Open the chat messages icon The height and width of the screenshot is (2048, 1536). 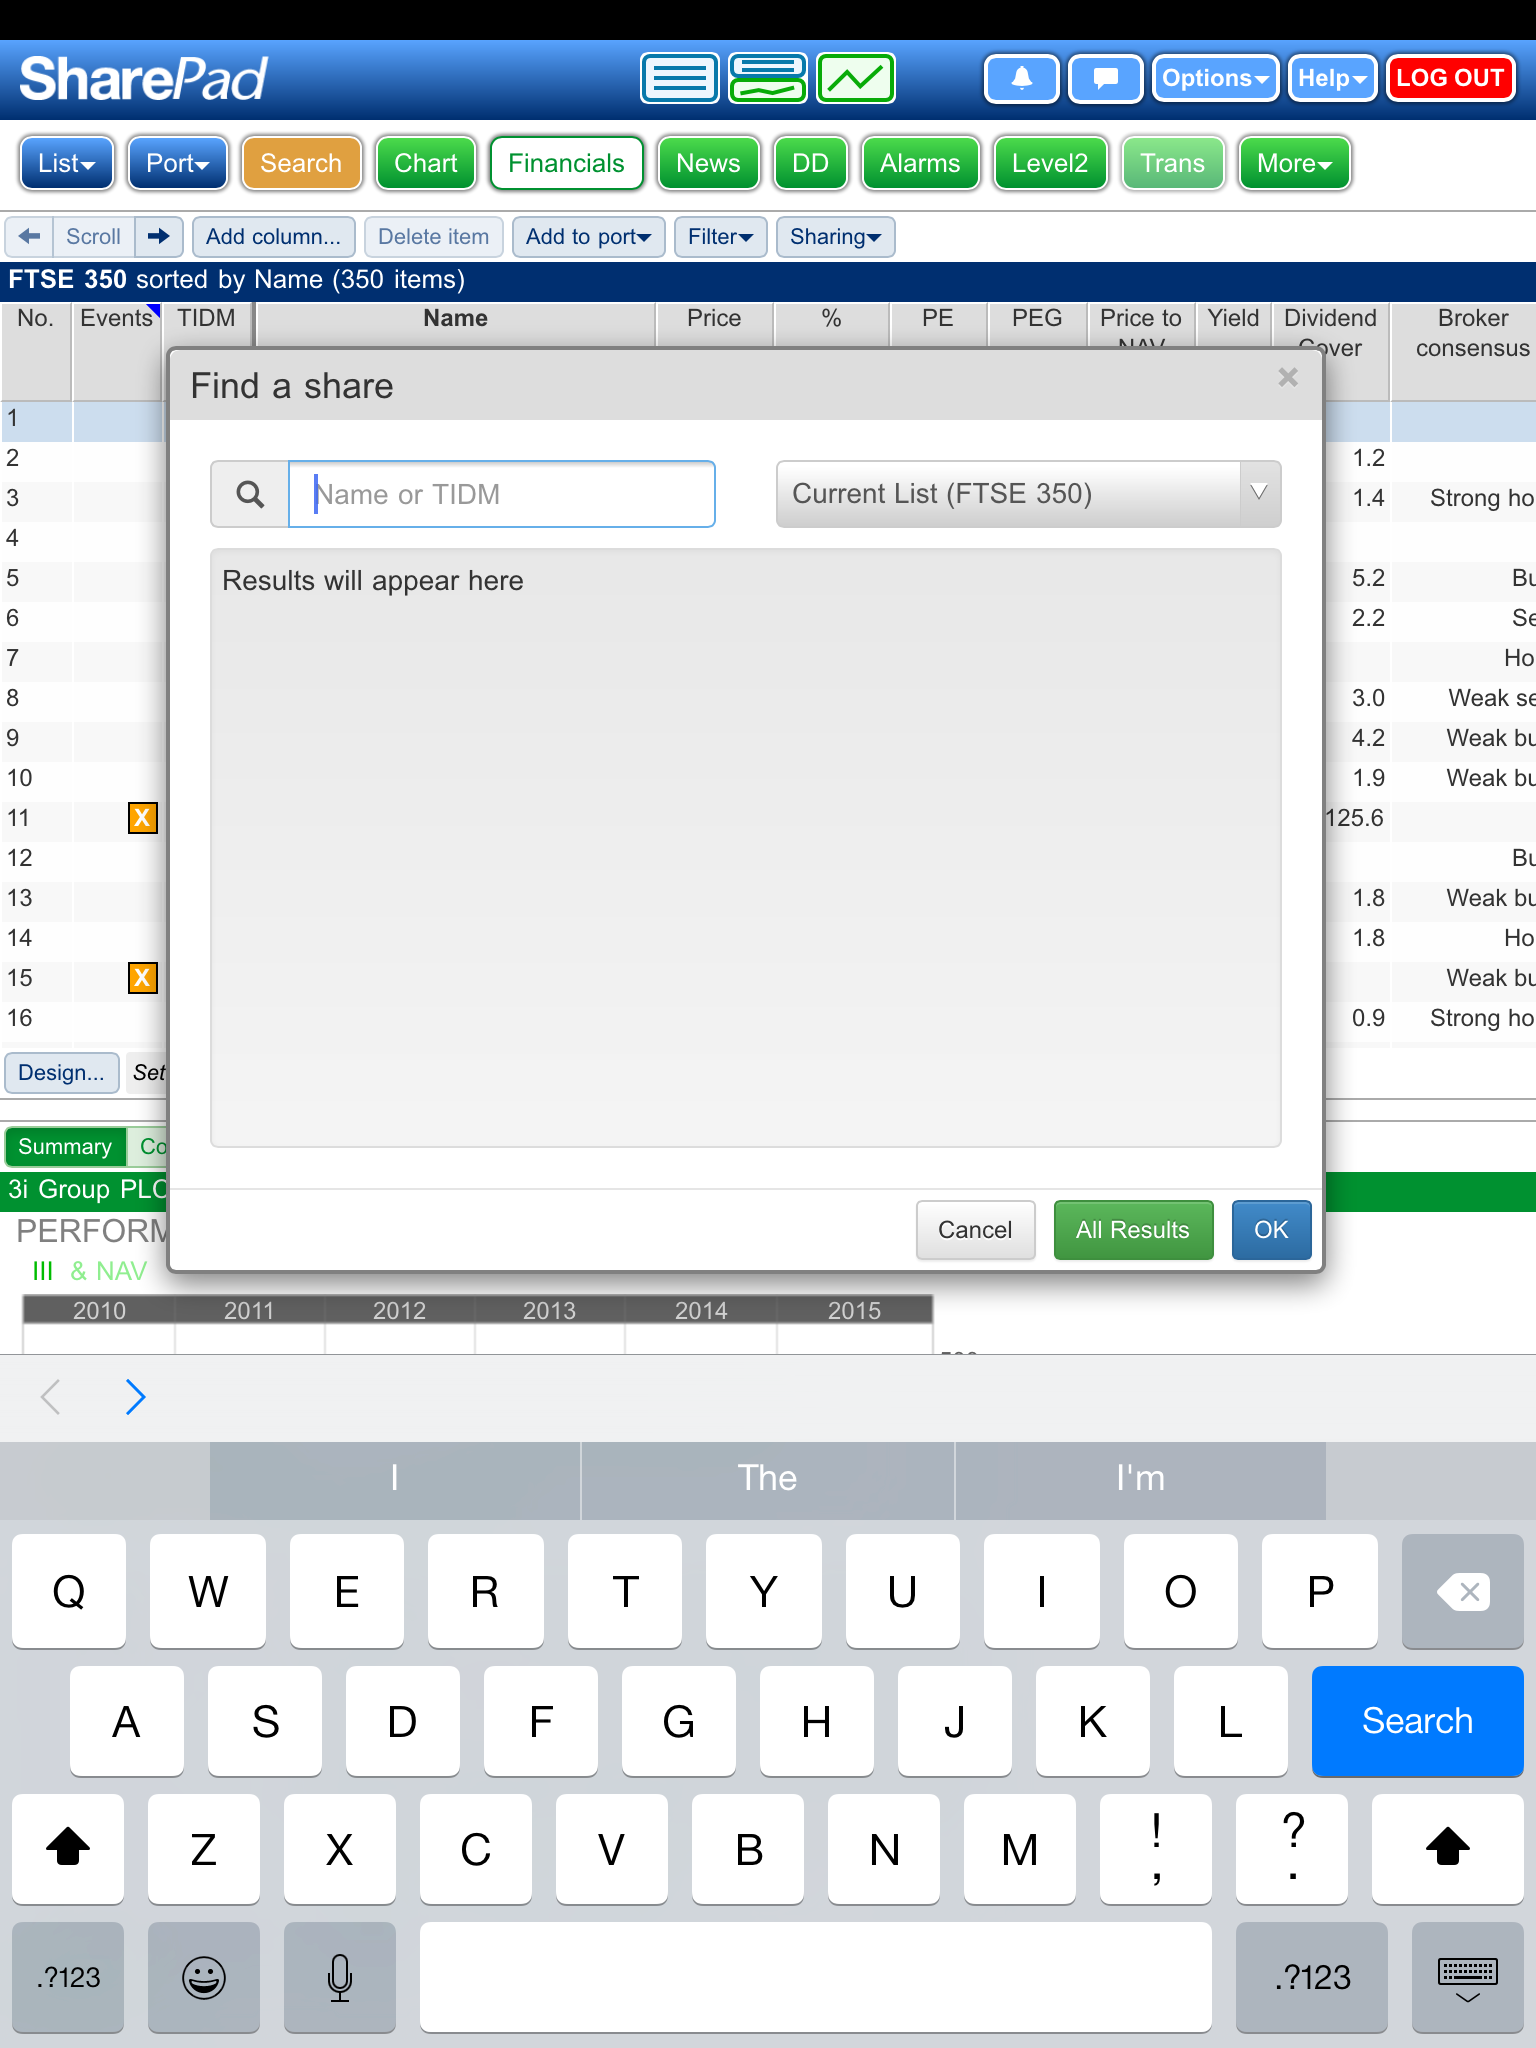pos(1106,78)
